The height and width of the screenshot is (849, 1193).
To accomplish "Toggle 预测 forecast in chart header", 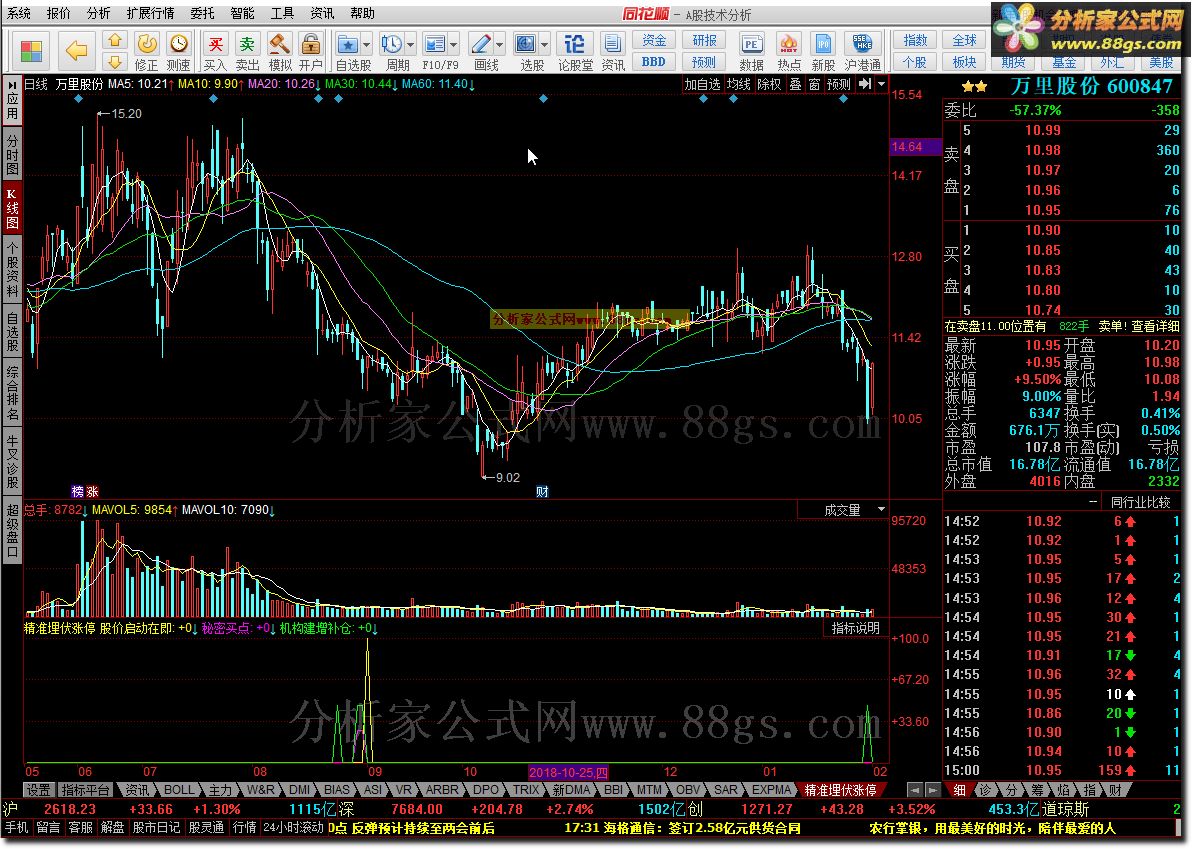I will coord(839,84).
